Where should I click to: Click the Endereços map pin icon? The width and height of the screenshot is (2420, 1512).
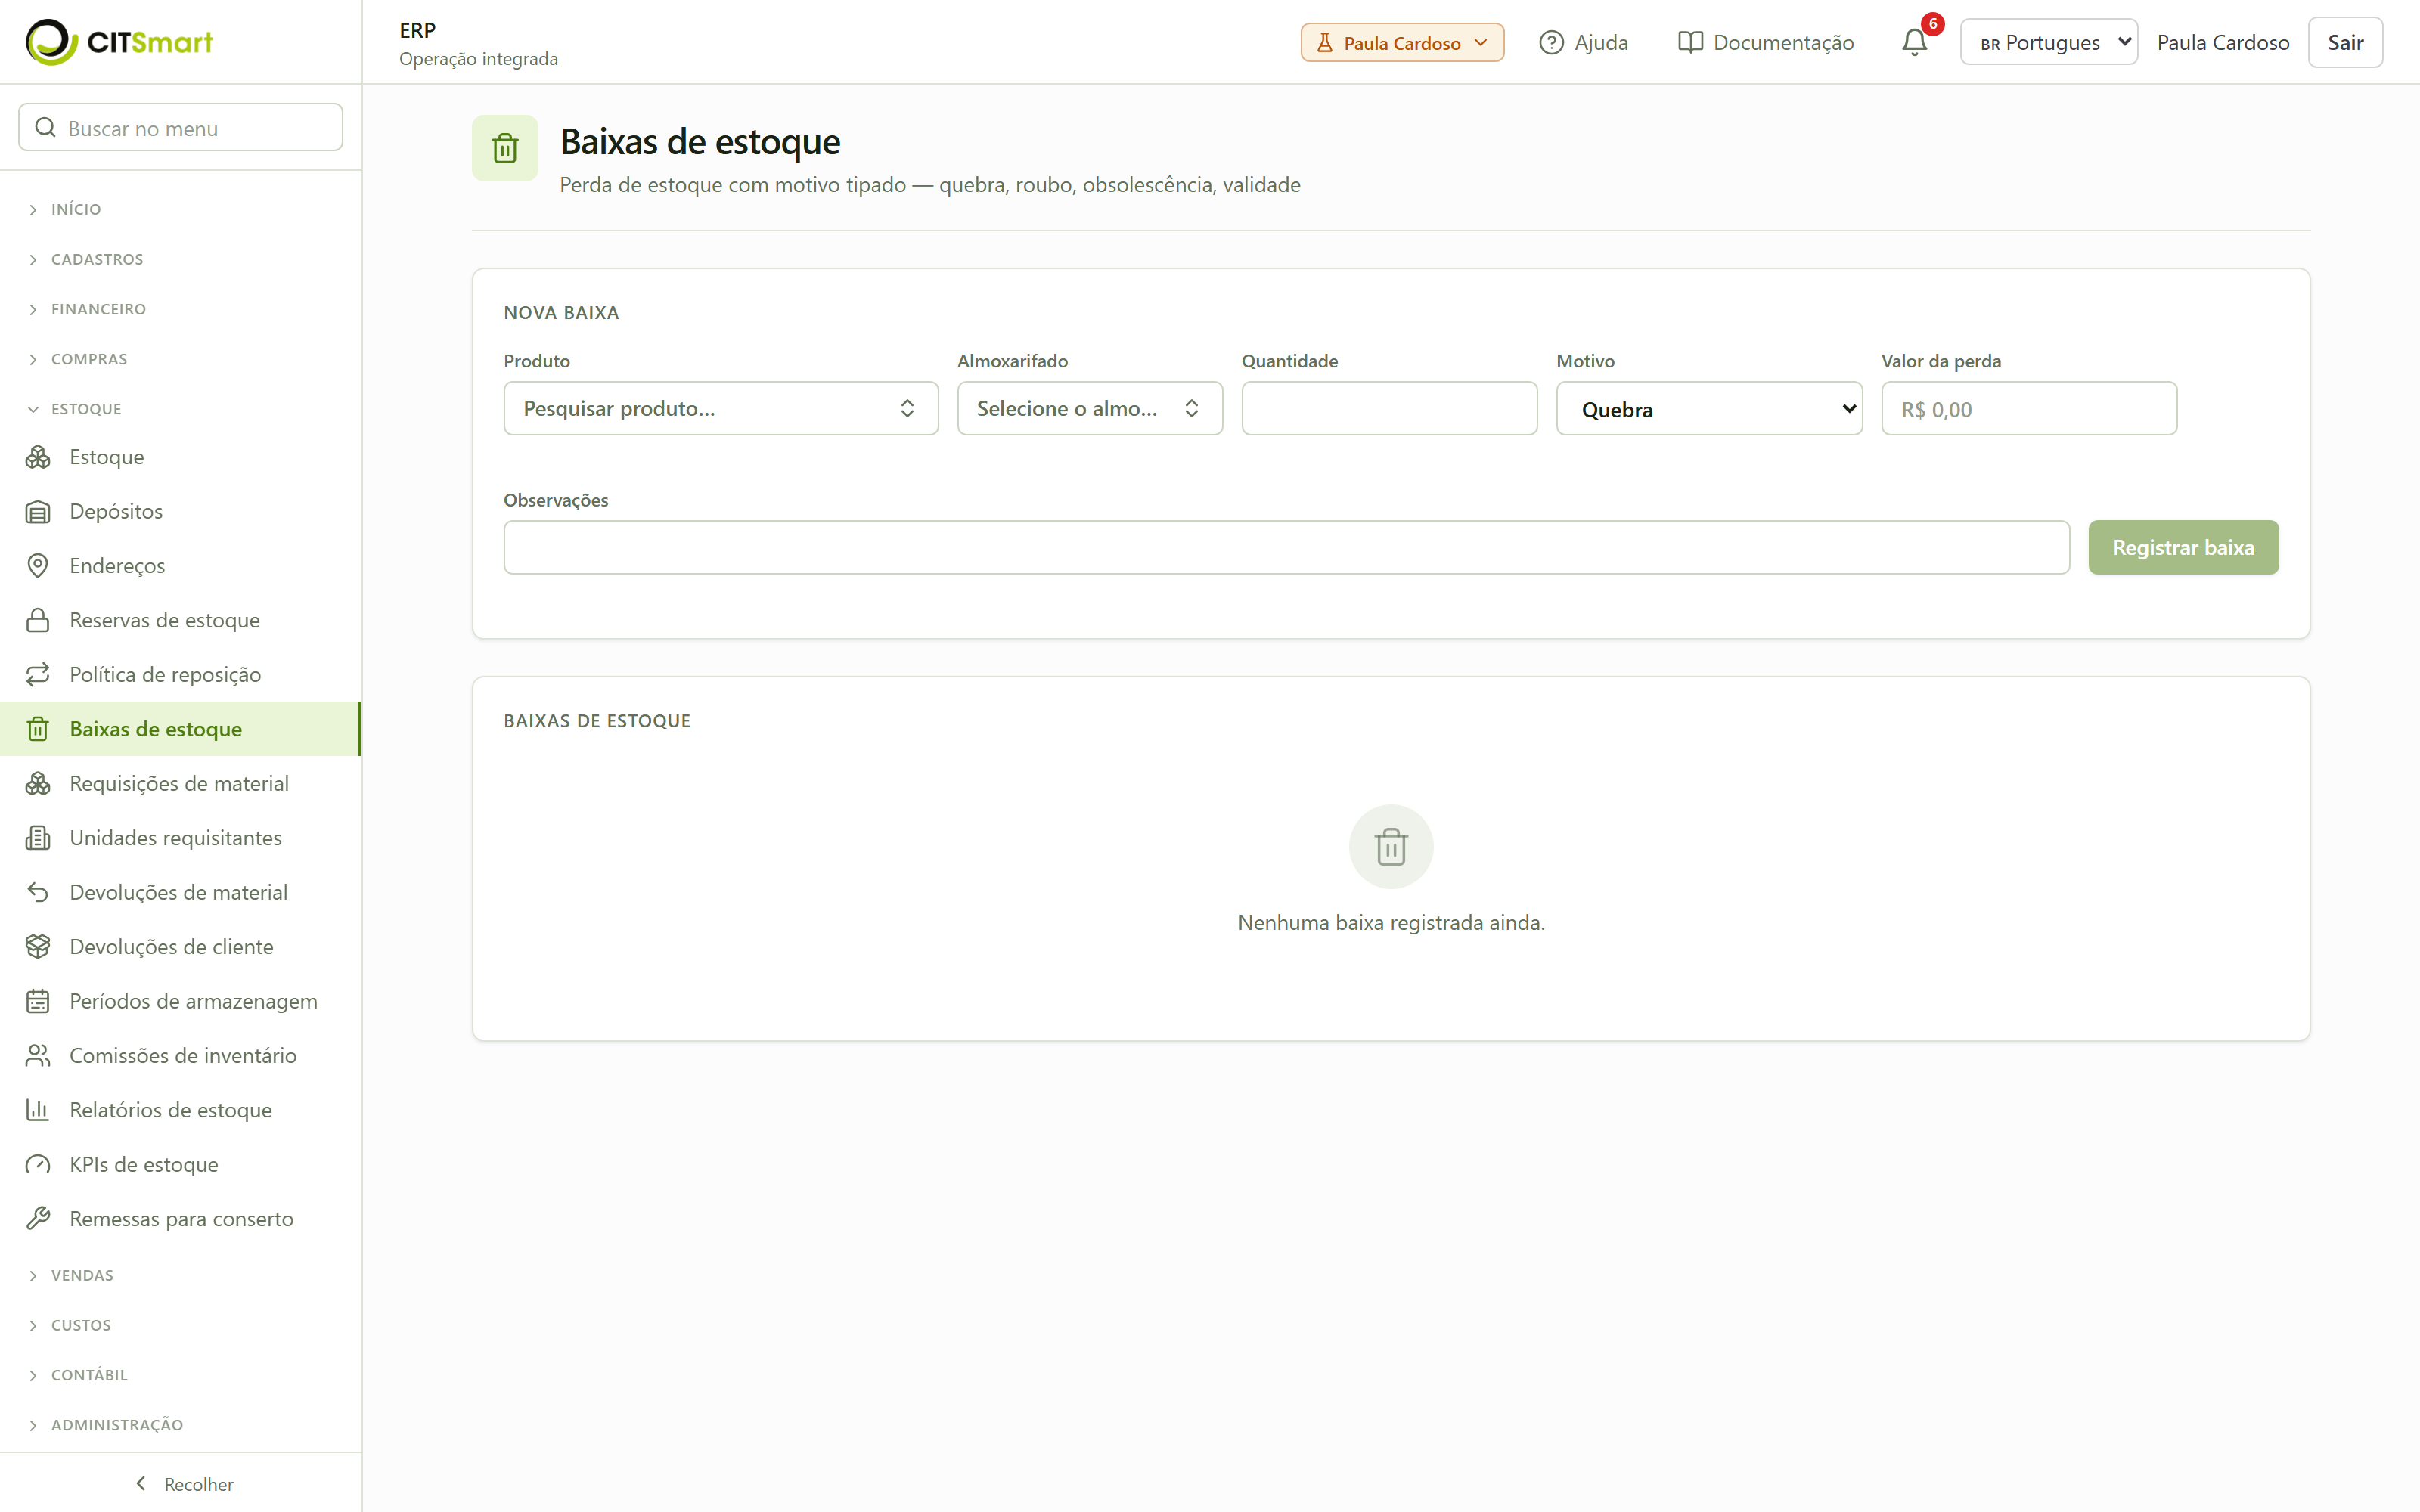tap(38, 566)
